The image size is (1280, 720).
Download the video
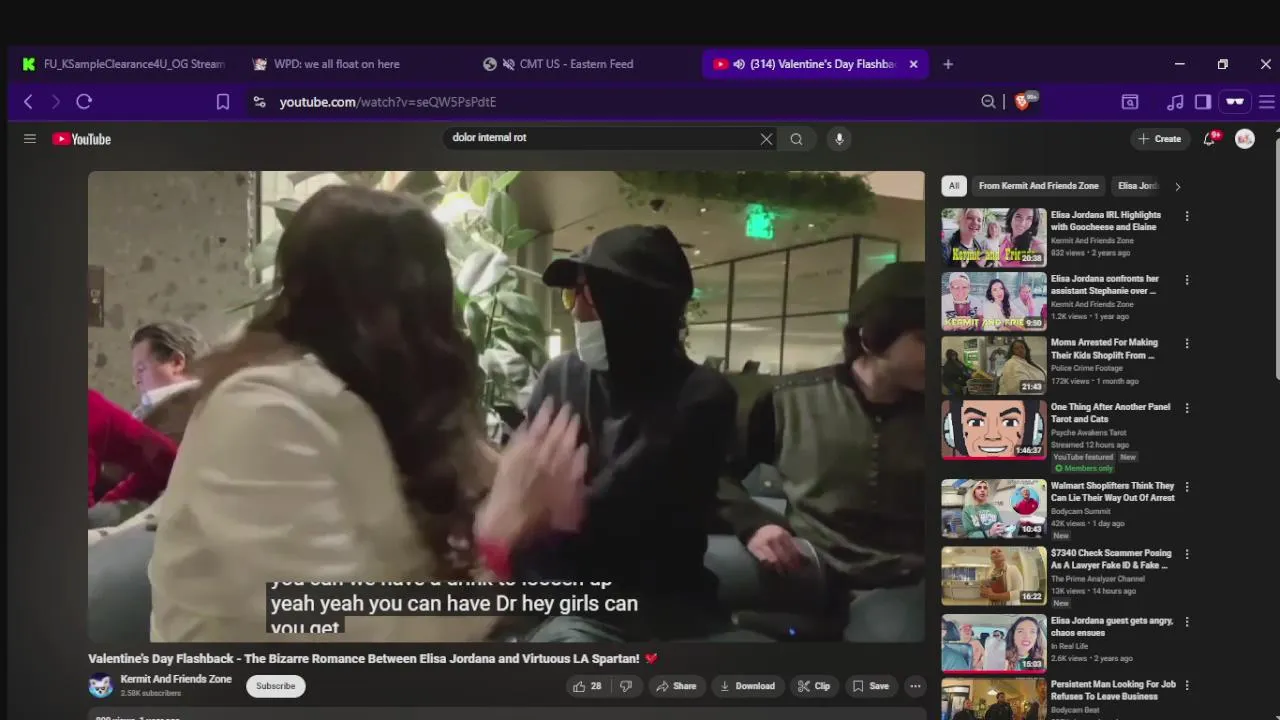point(747,686)
